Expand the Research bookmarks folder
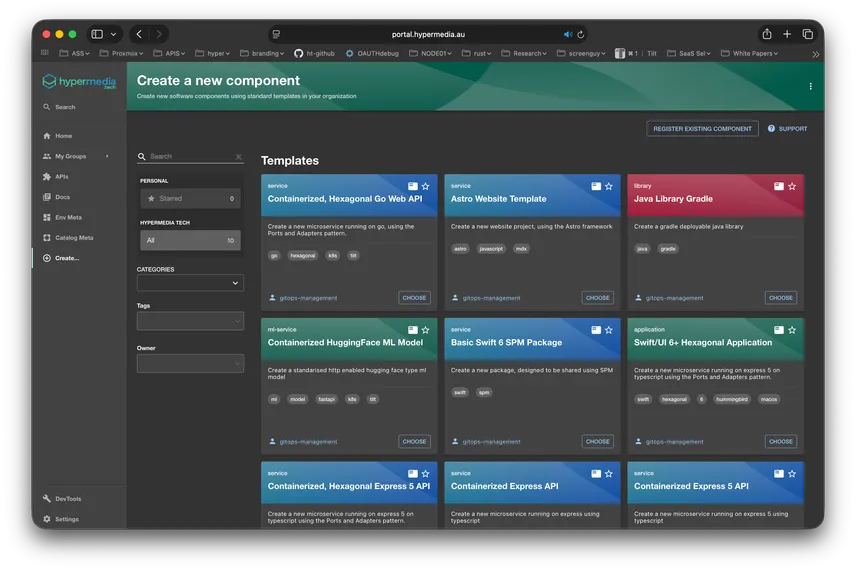Image resolution: width=856 pixels, height=570 pixels. coord(524,54)
